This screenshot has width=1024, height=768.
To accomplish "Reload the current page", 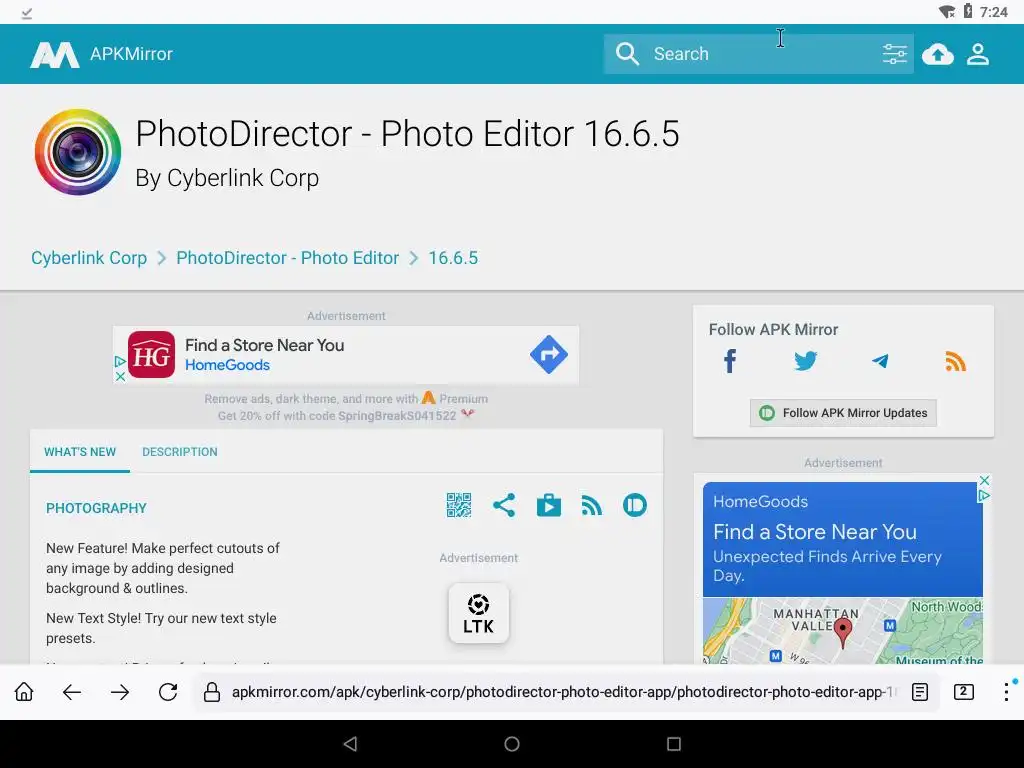I will (x=168, y=692).
